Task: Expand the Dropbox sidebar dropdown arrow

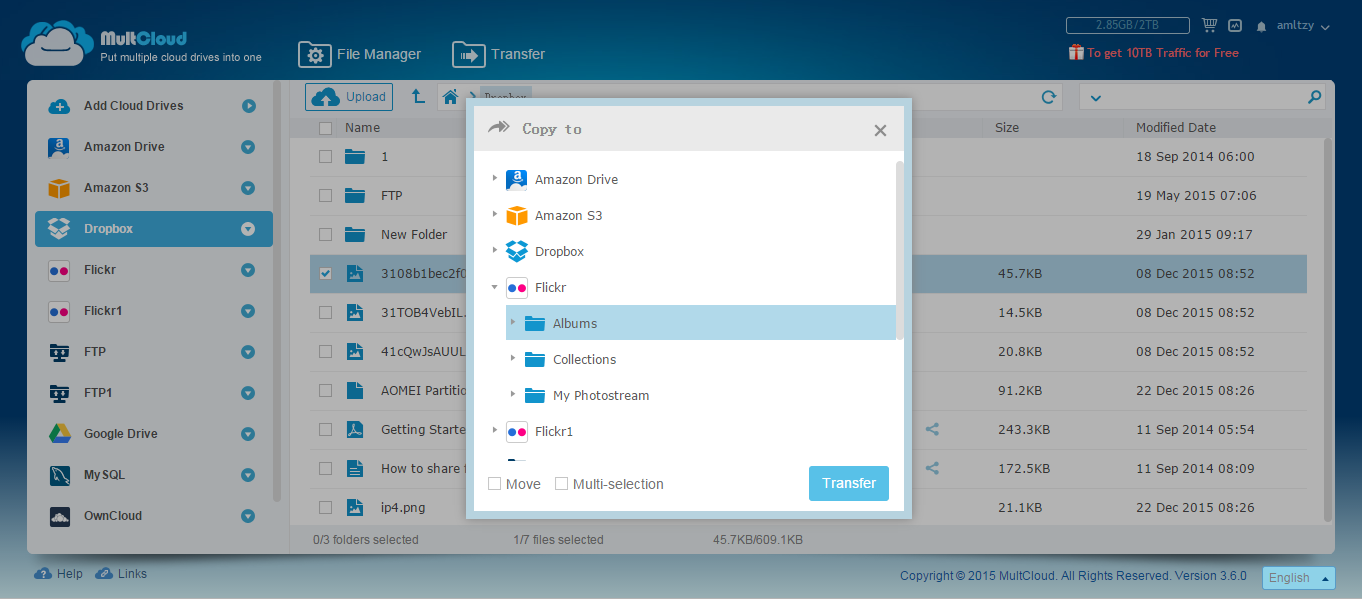Action: (x=248, y=229)
